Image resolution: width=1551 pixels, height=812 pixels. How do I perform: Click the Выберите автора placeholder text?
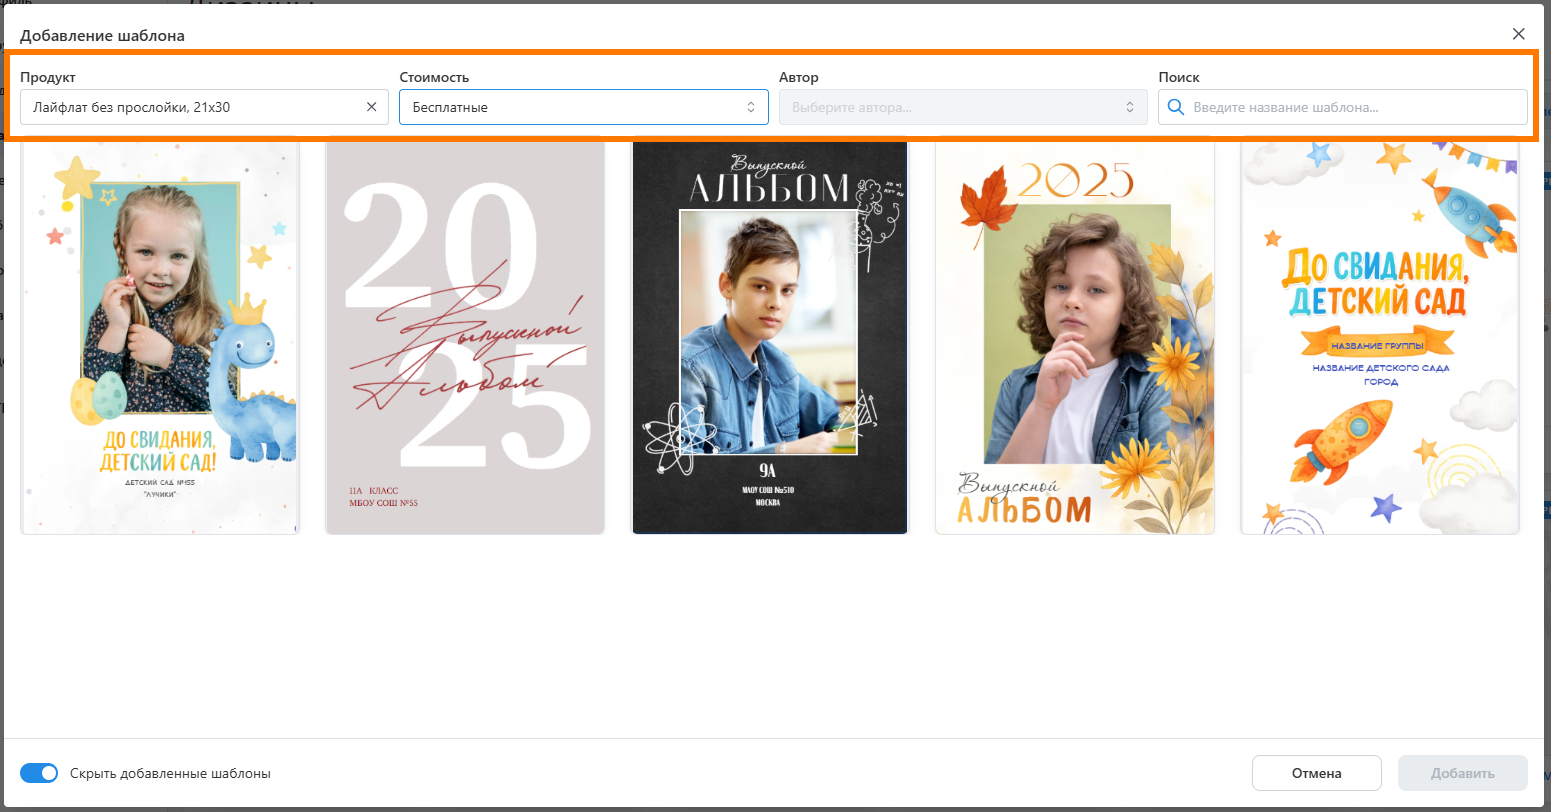click(x=852, y=107)
